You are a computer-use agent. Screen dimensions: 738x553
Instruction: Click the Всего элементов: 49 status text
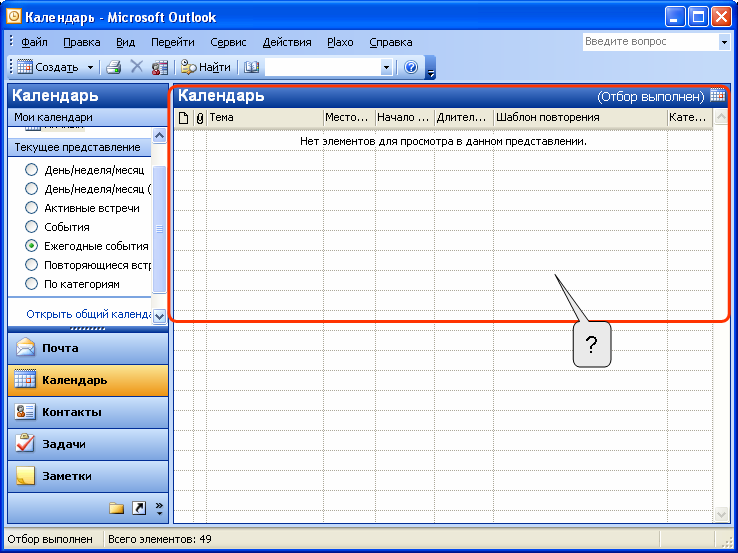(x=160, y=539)
